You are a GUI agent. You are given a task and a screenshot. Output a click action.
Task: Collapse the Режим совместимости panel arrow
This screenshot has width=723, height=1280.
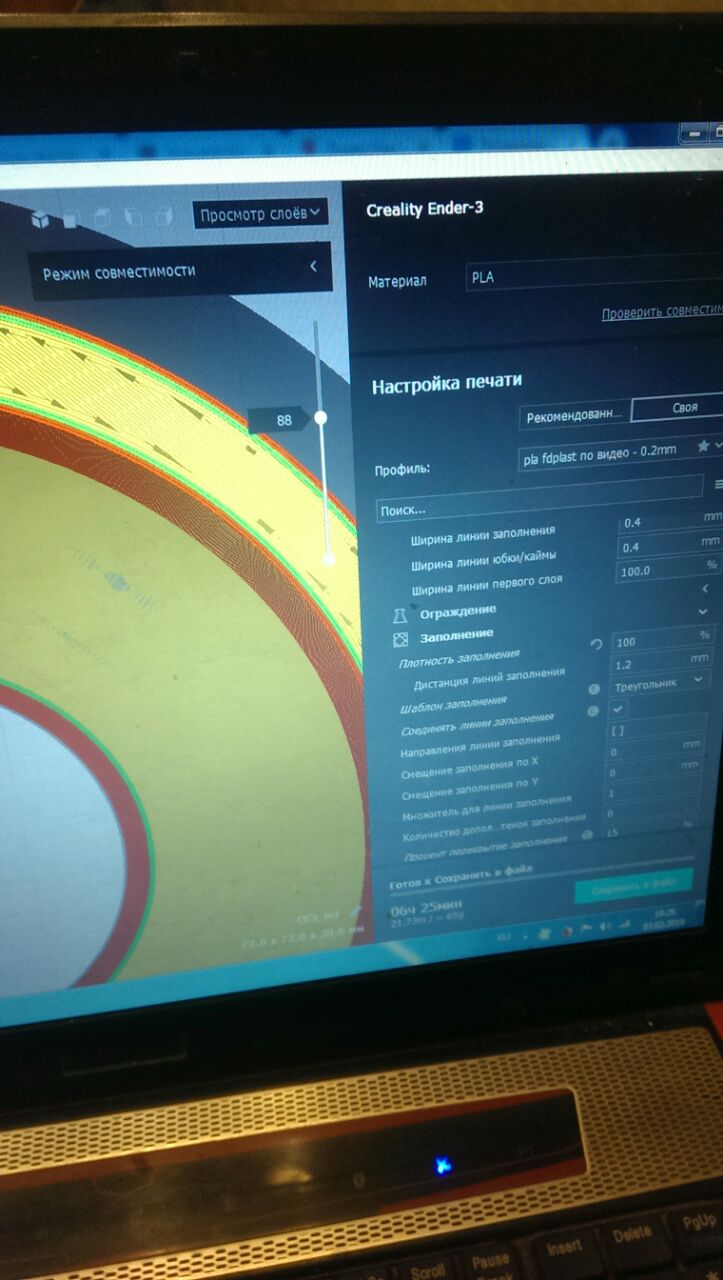[314, 266]
